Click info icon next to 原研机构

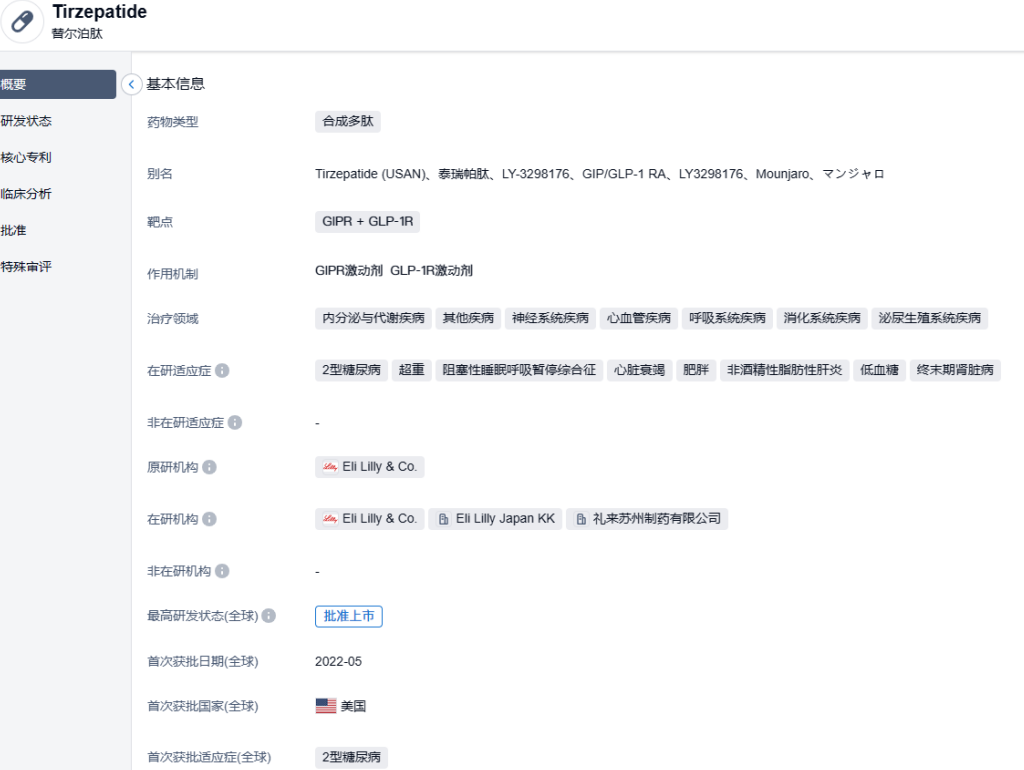click(209, 467)
